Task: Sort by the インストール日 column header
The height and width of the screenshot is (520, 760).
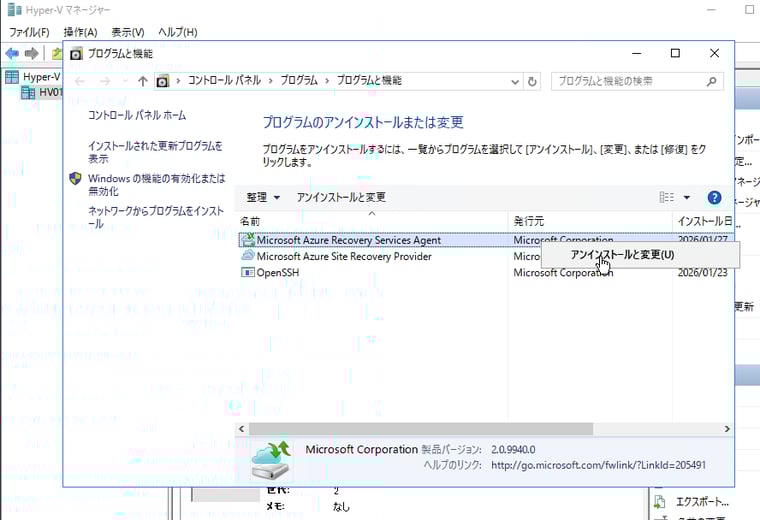Action: (x=704, y=221)
